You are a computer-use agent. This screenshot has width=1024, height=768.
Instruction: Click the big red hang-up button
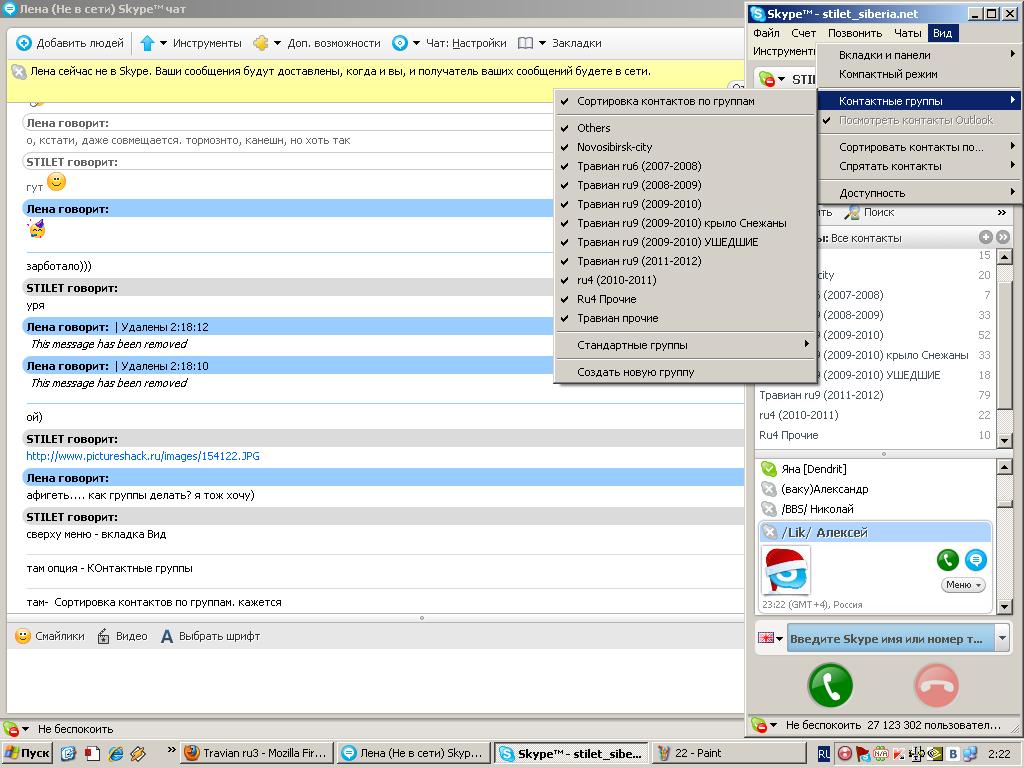[x=936, y=686]
